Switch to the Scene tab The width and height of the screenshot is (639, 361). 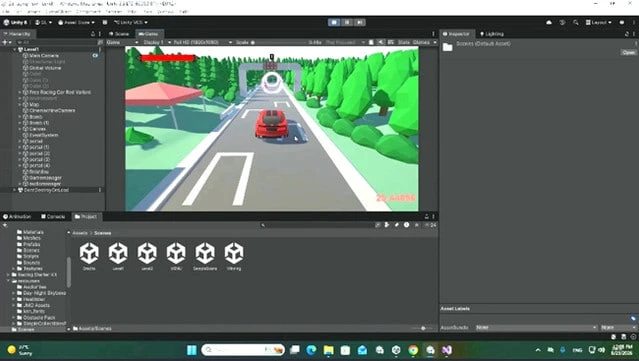coord(119,34)
